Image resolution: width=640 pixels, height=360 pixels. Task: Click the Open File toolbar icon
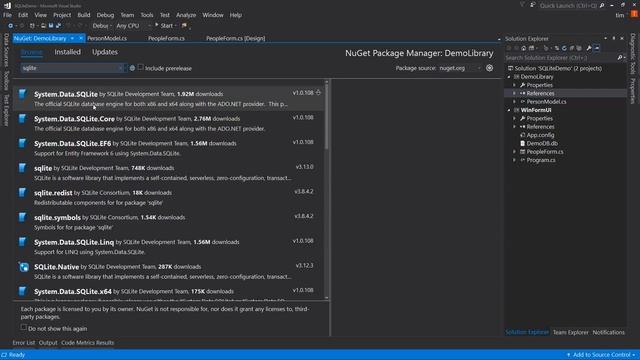tap(43, 26)
